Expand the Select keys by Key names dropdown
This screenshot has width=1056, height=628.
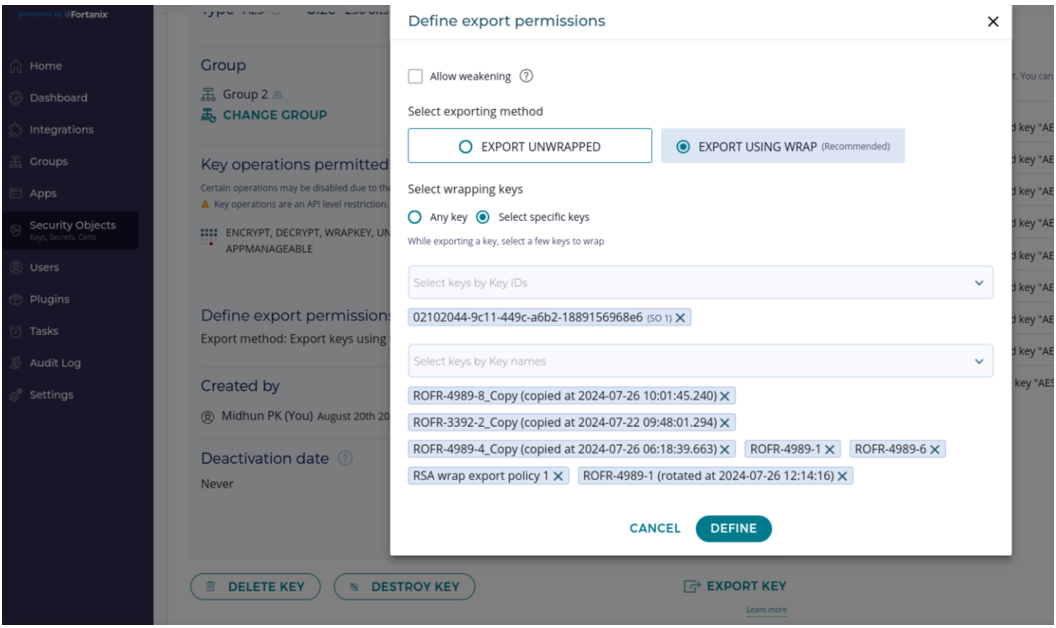[979, 362]
